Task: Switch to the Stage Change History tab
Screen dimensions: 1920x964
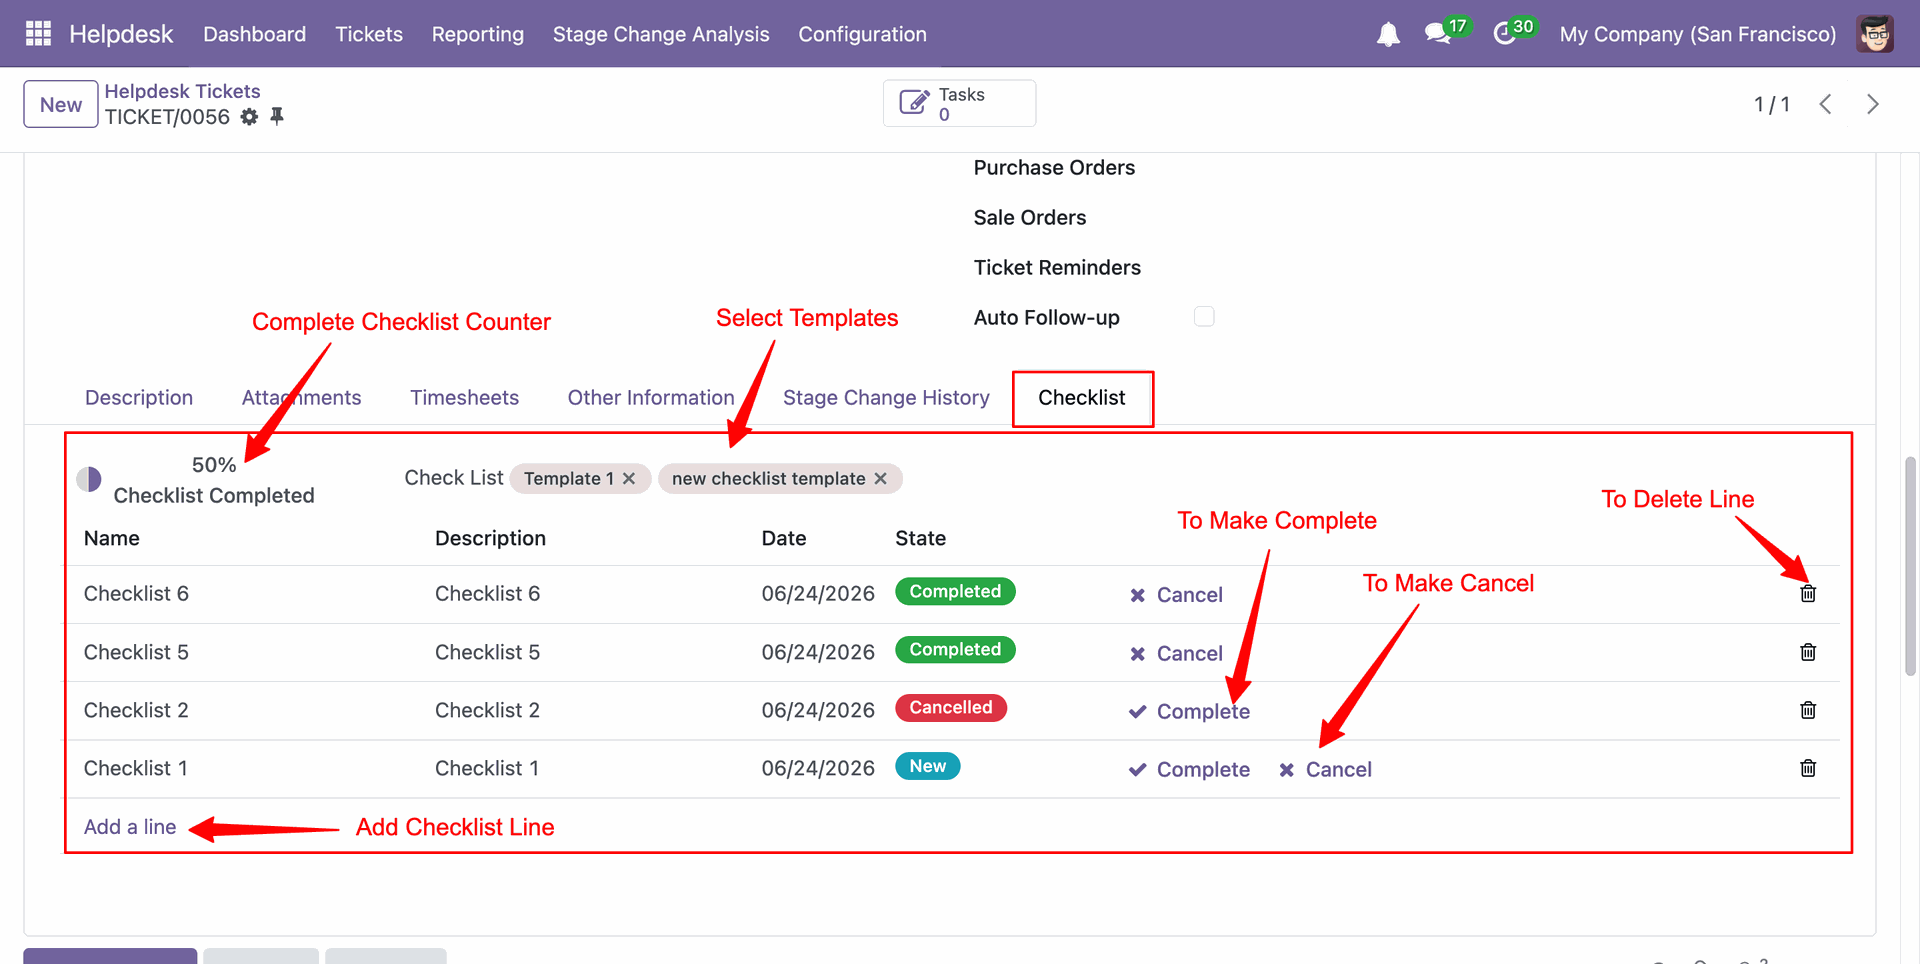Action: pyautogui.click(x=886, y=398)
